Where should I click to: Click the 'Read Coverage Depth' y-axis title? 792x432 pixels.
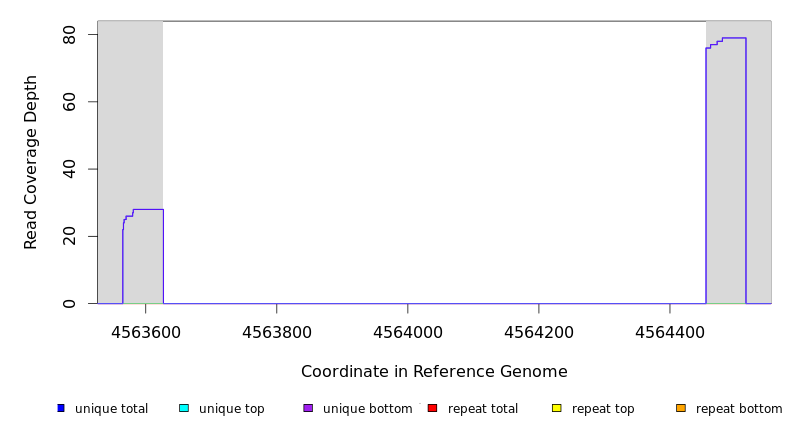tap(31, 162)
